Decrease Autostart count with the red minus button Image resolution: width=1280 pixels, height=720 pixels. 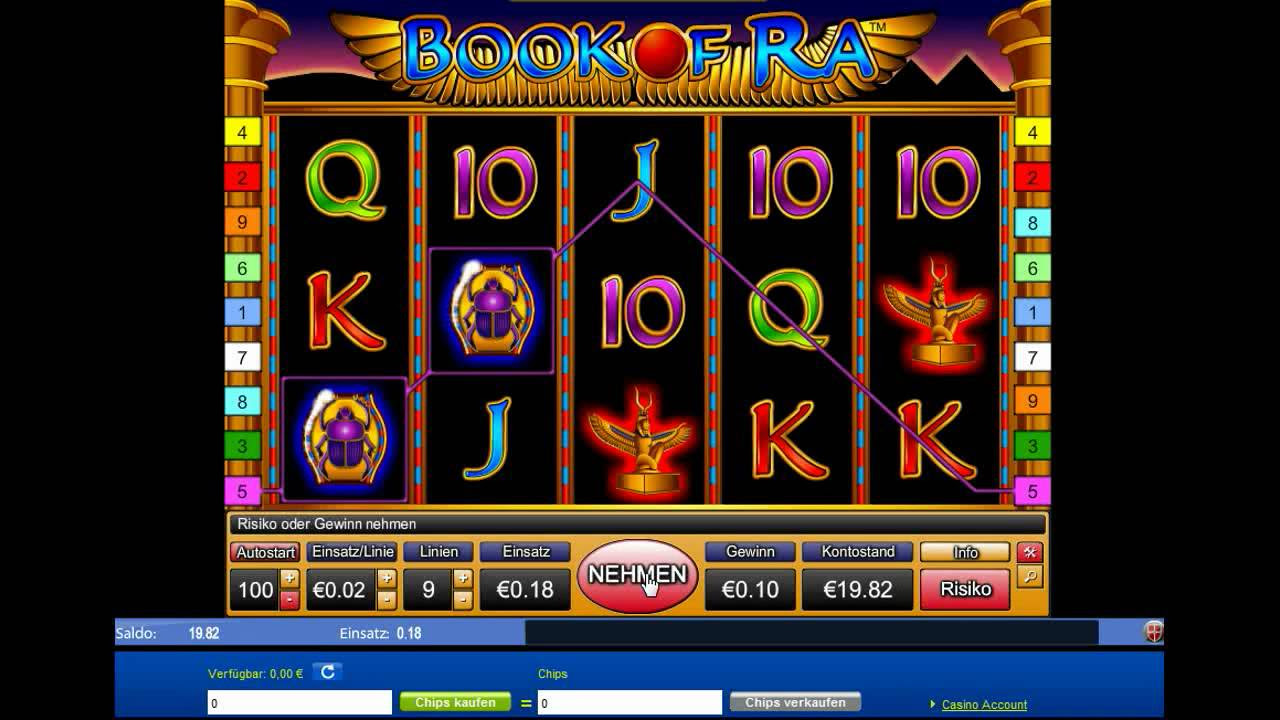click(x=289, y=600)
